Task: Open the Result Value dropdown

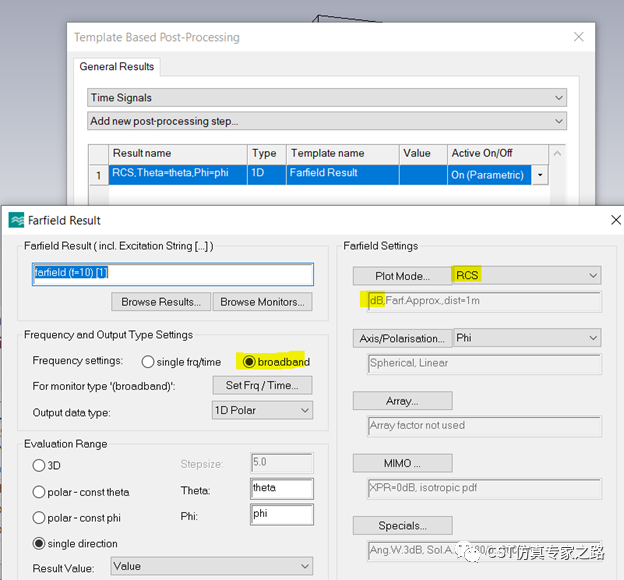Action: tap(212, 566)
